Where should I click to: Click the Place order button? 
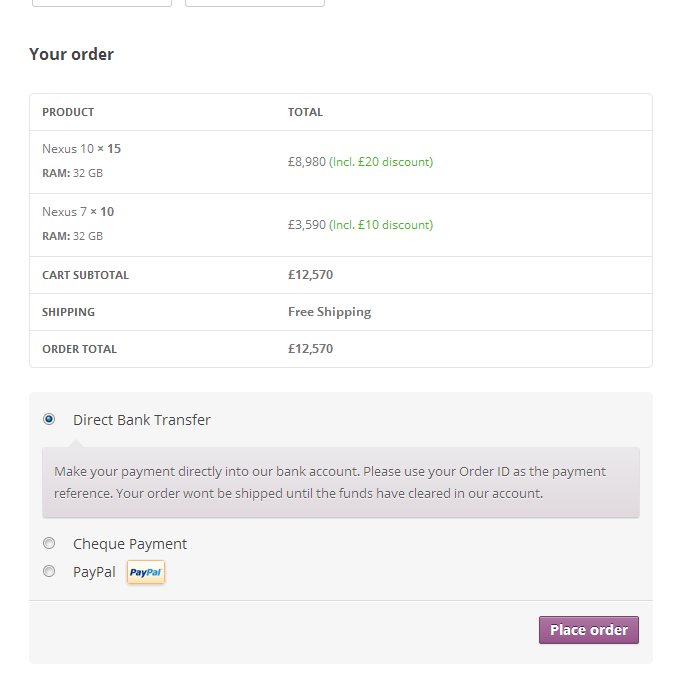pos(589,630)
